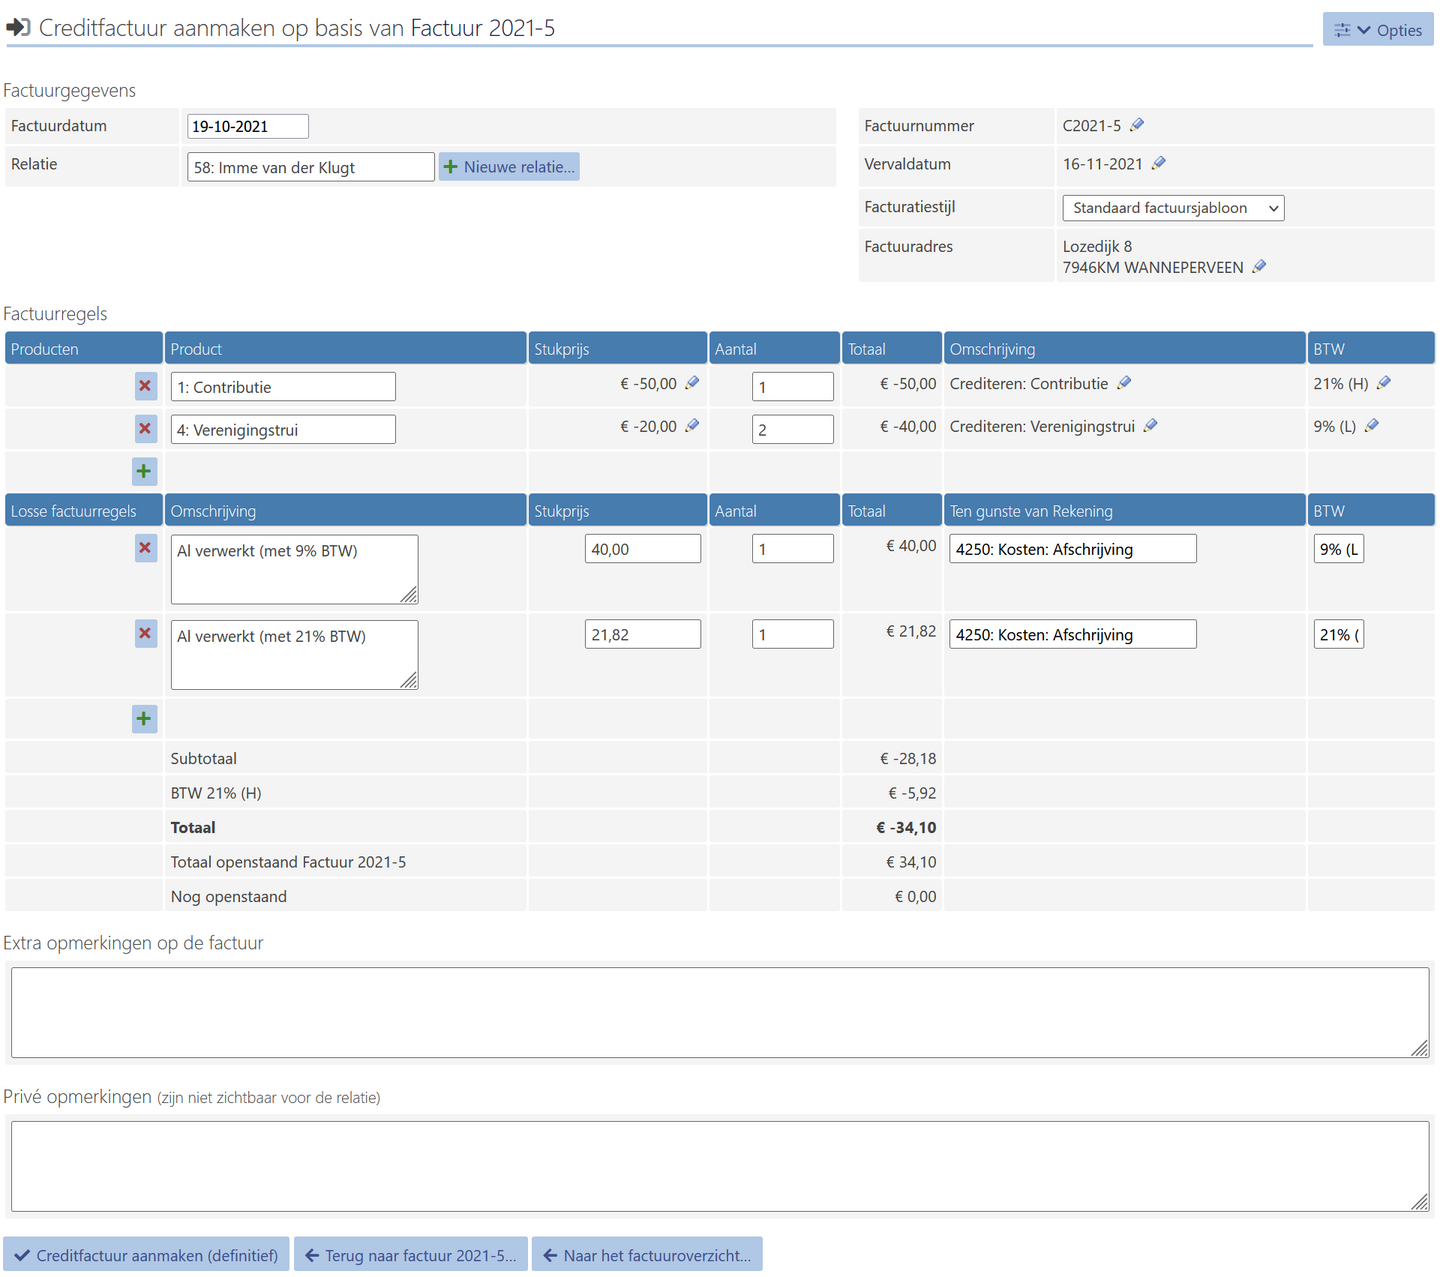Add a new product line
The image size is (1440, 1277).
(x=145, y=470)
